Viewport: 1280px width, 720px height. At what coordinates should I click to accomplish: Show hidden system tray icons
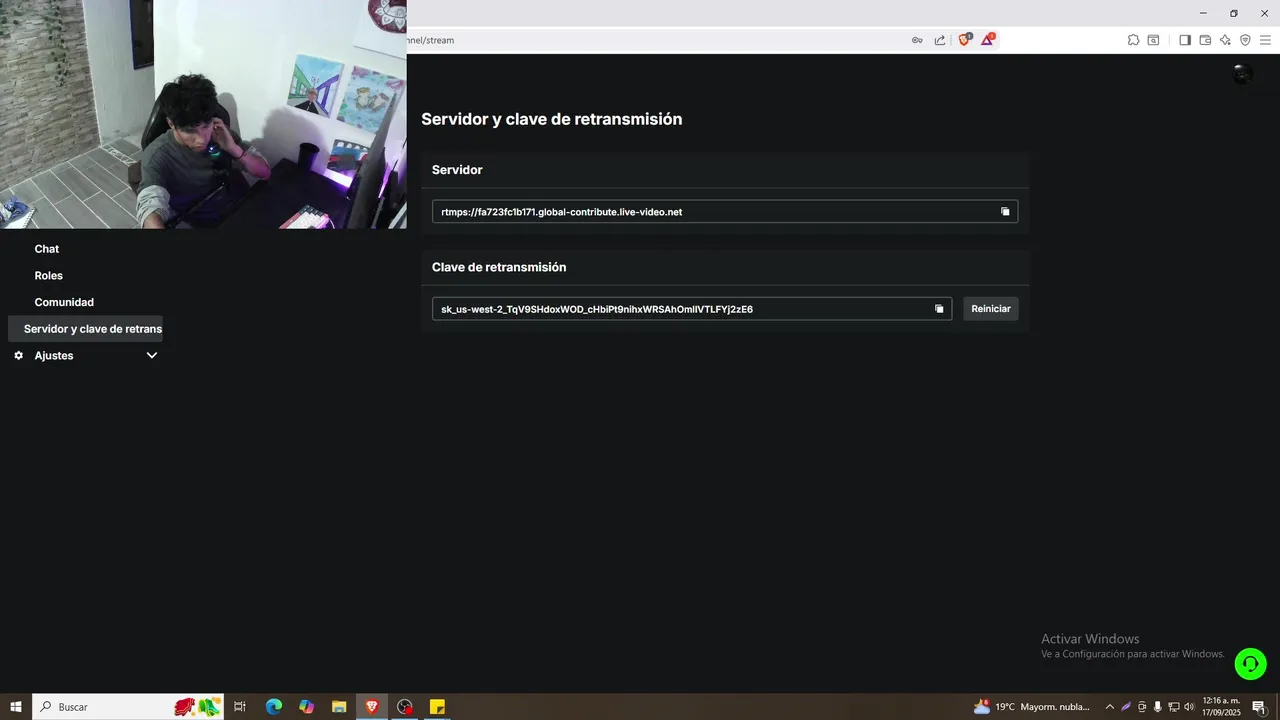click(1109, 707)
